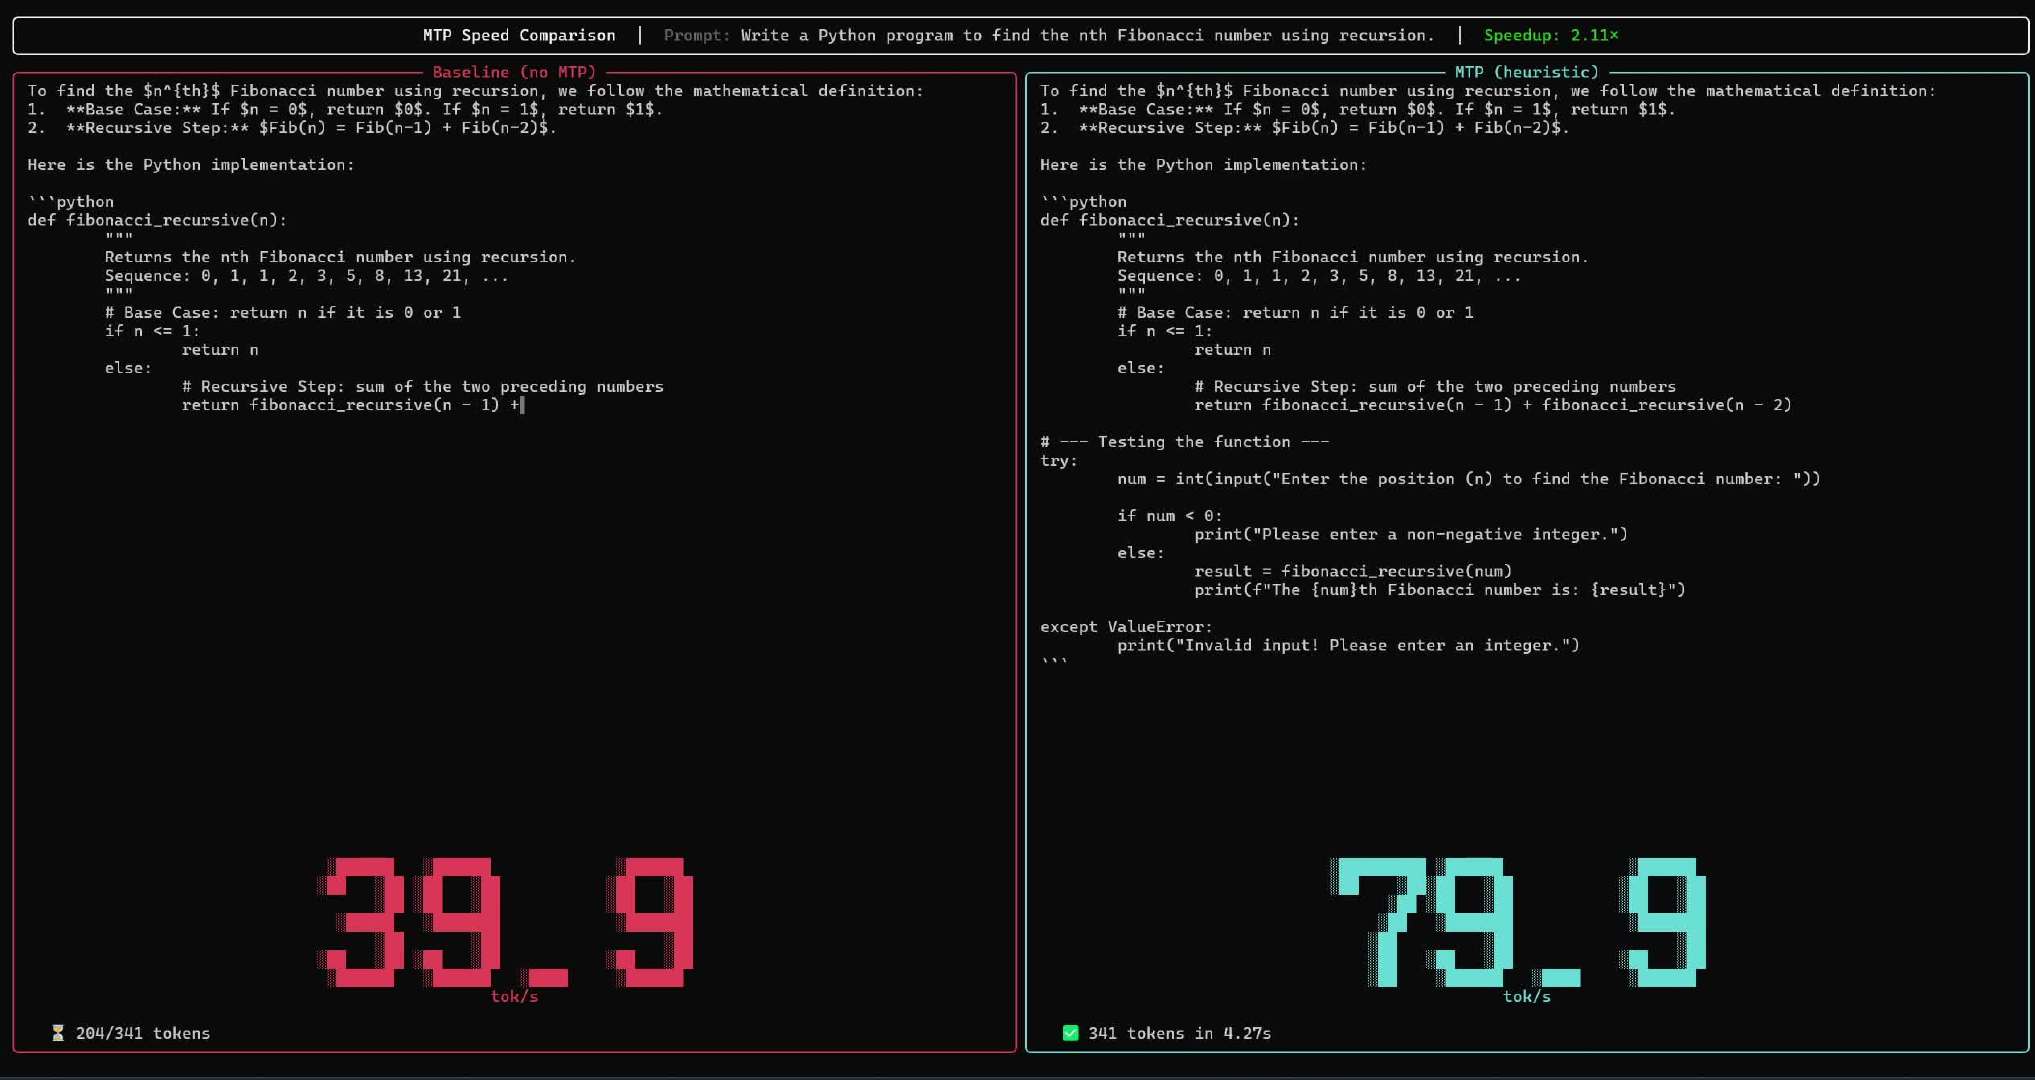Viewport: 2035px width, 1080px height.
Task: Click the hourglass icon beside 204/341 tokens
Action: coord(58,1033)
